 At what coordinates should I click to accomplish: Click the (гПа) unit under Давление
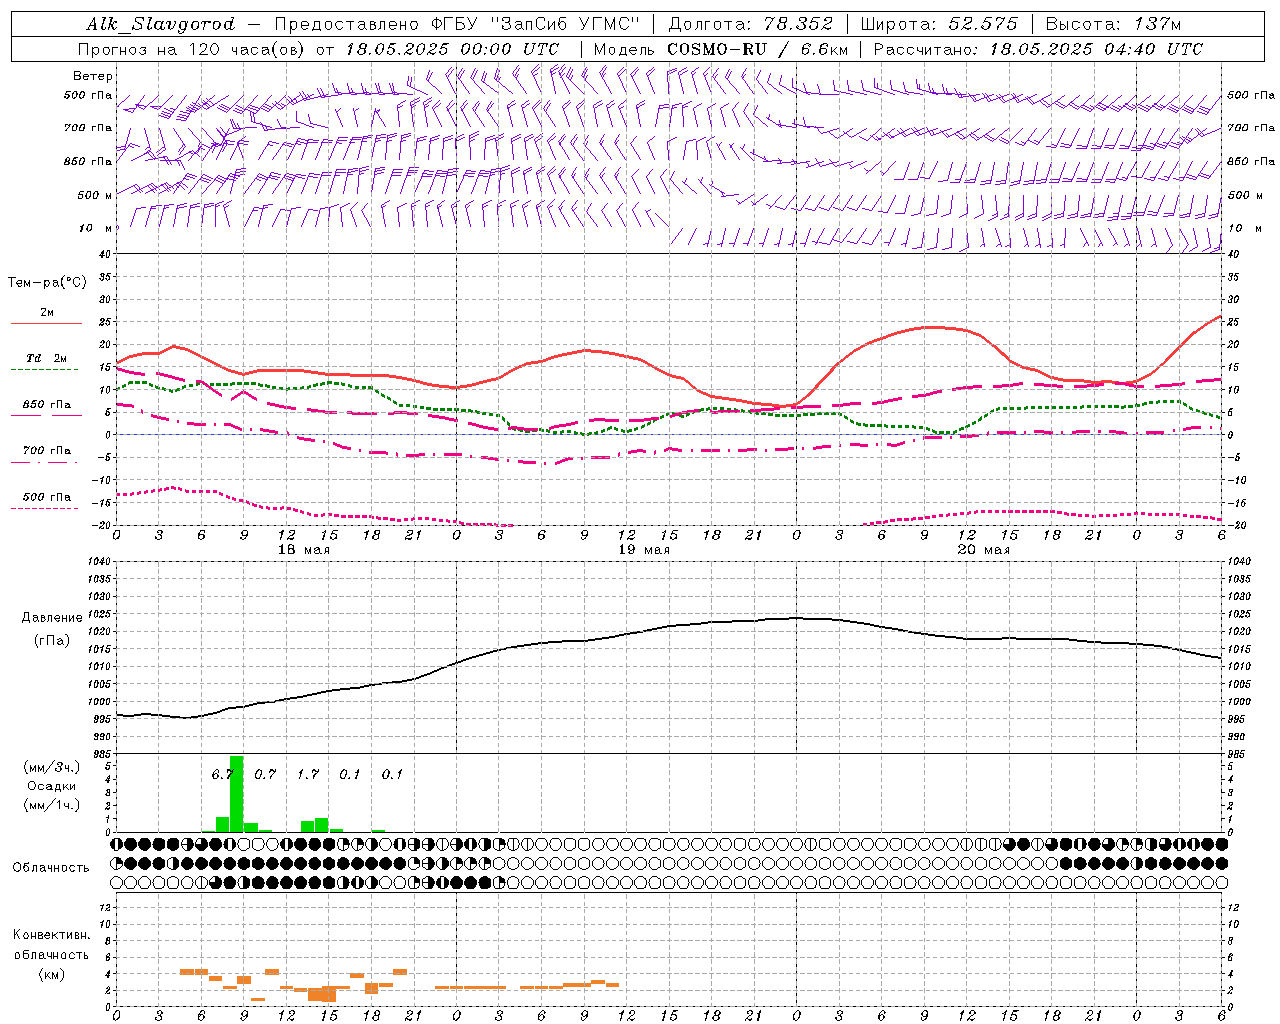tap(50, 641)
